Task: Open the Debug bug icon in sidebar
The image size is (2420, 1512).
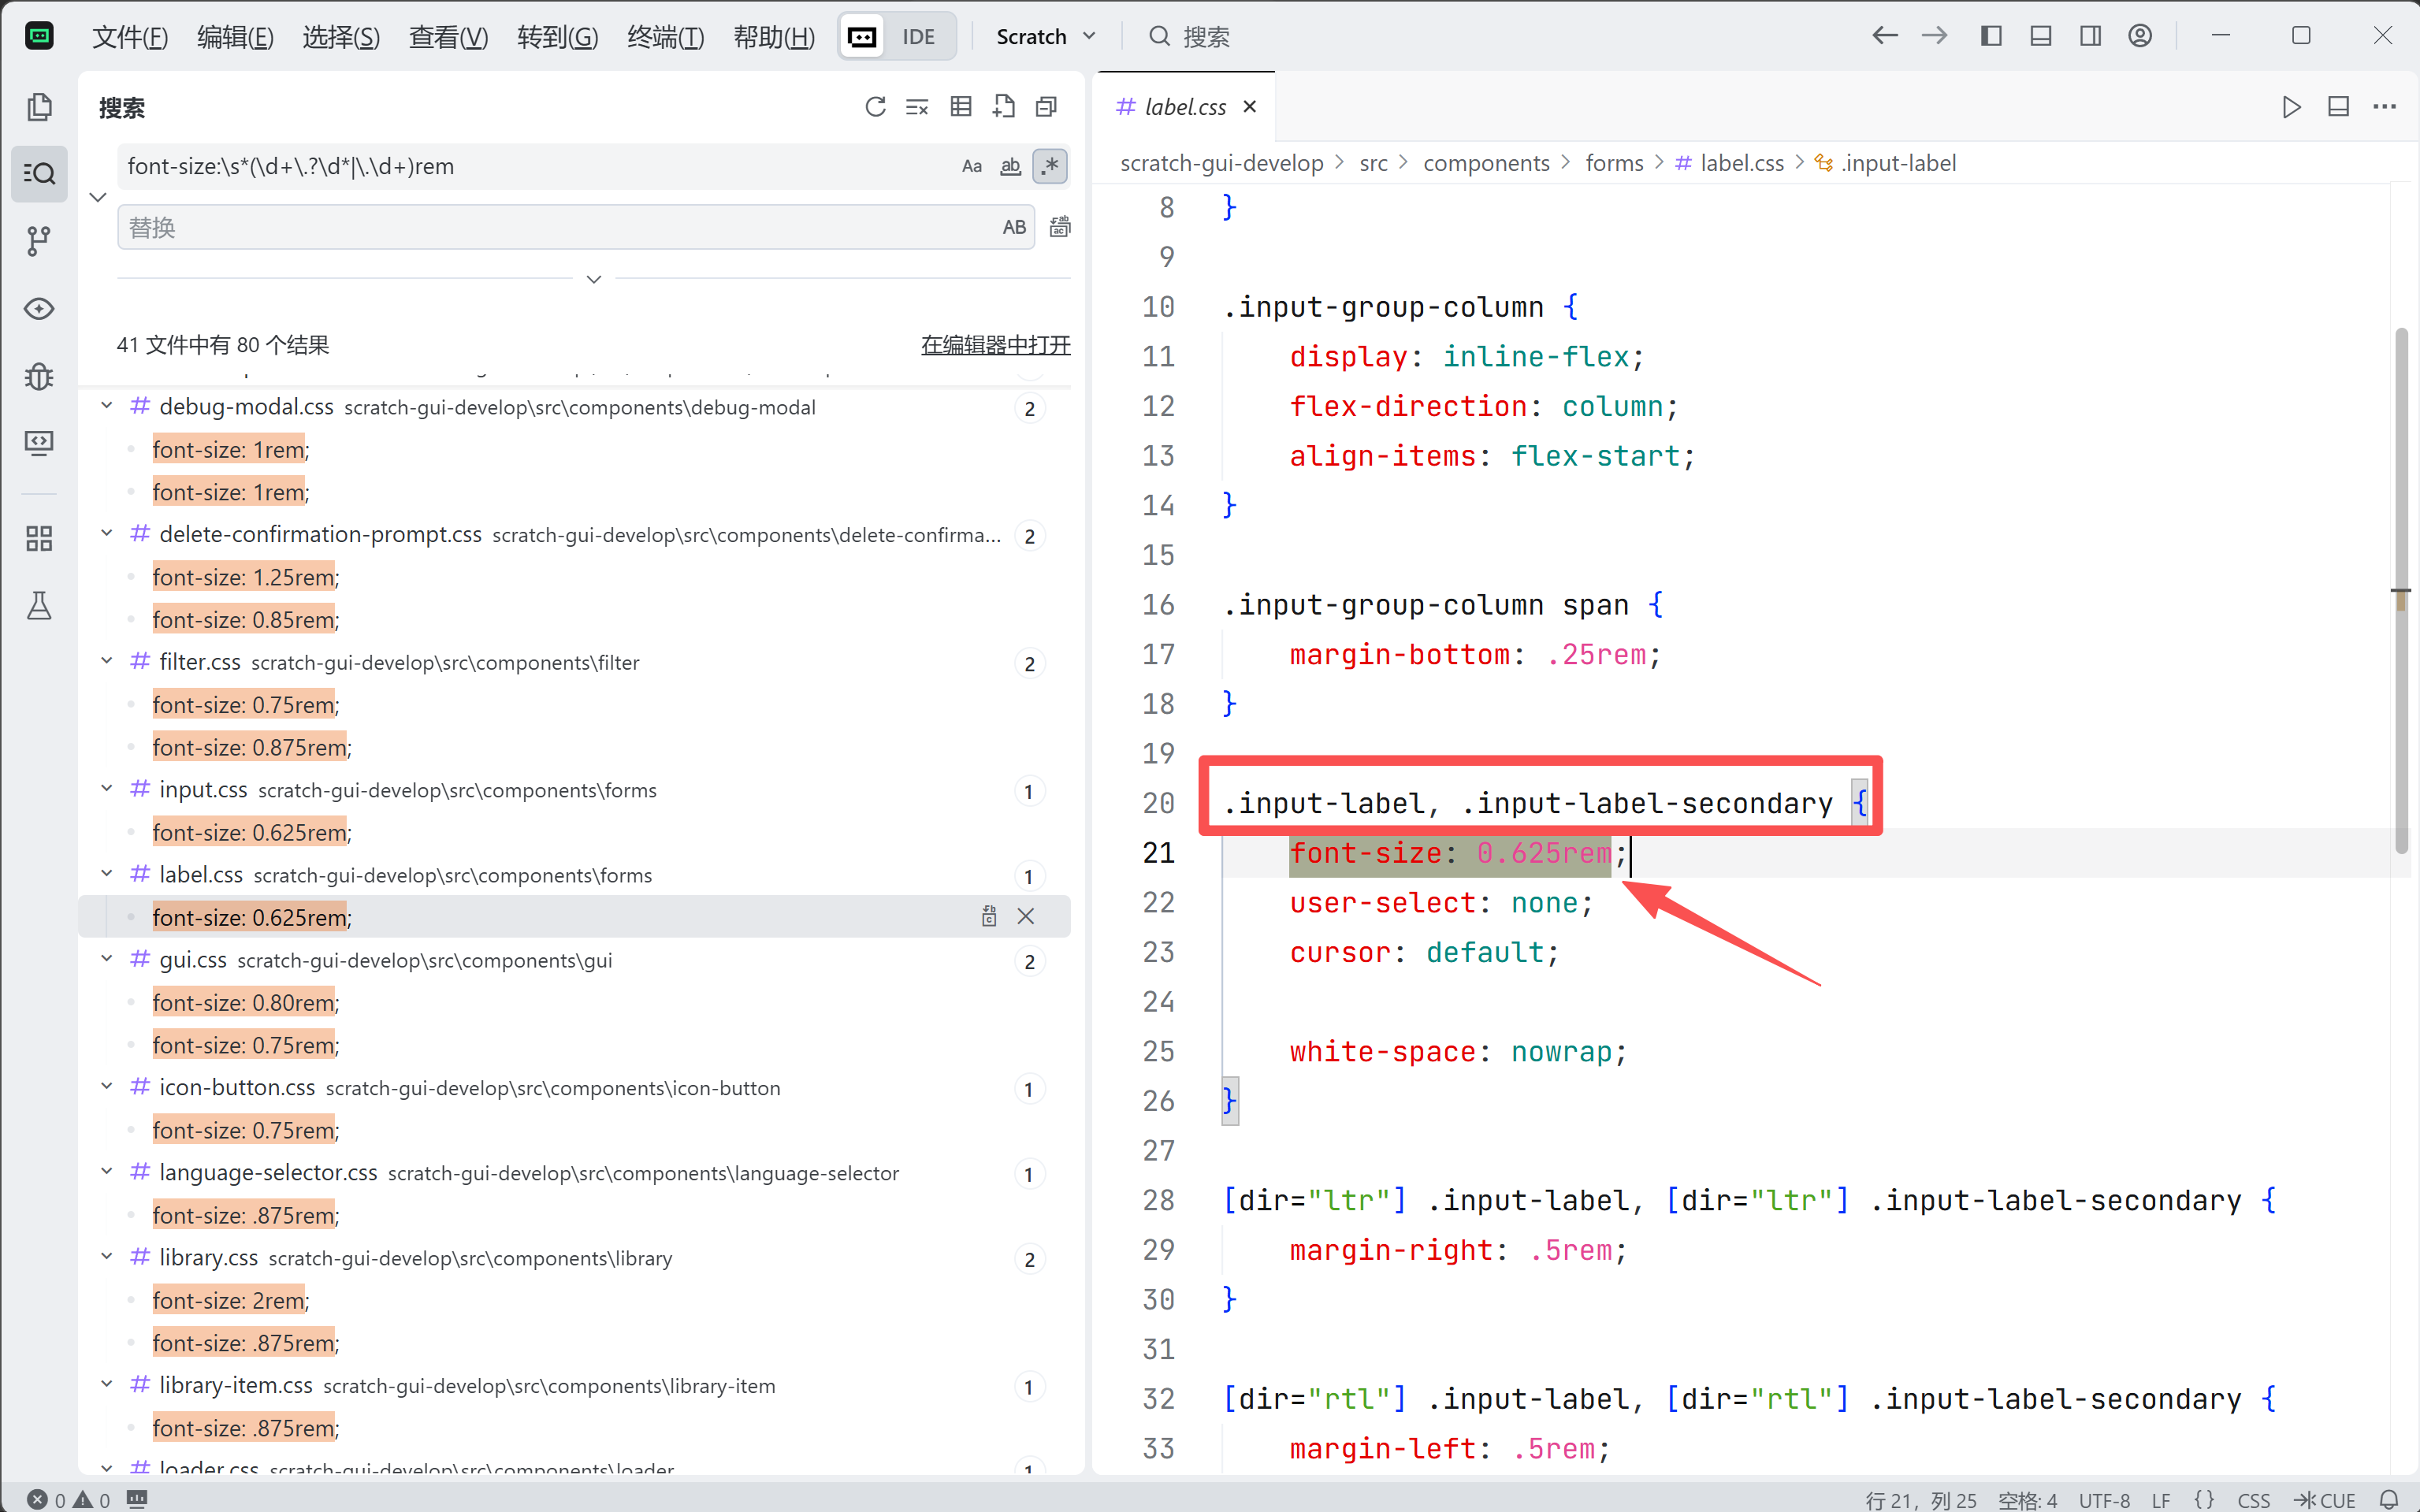Action: [39, 376]
